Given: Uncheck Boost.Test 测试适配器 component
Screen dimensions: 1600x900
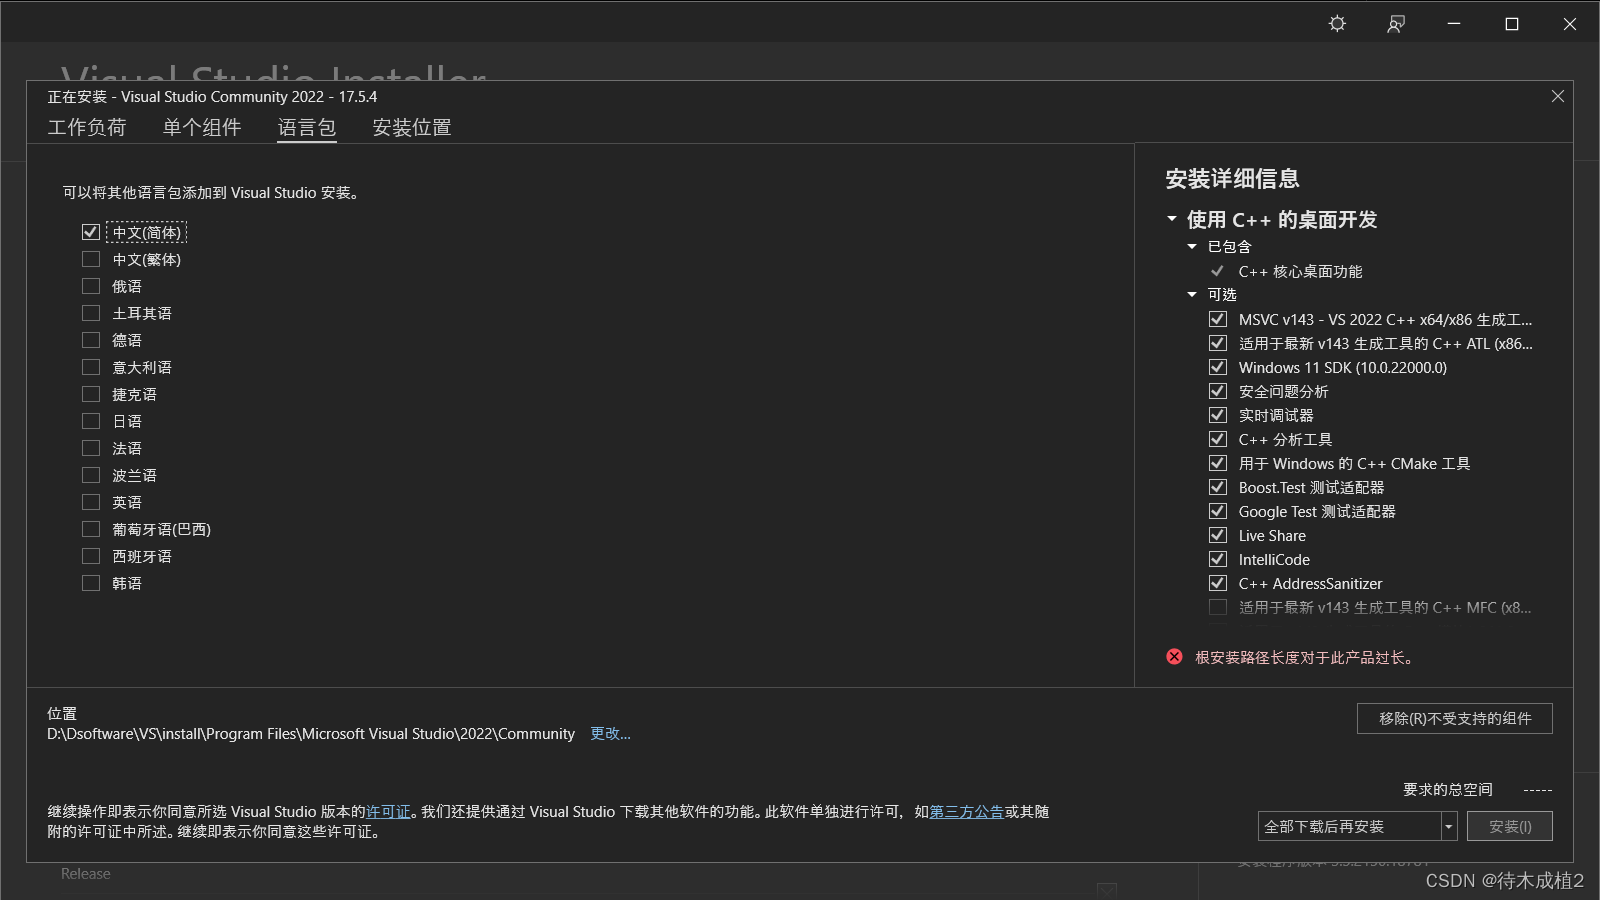Looking at the screenshot, I should [x=1218, y=487].
